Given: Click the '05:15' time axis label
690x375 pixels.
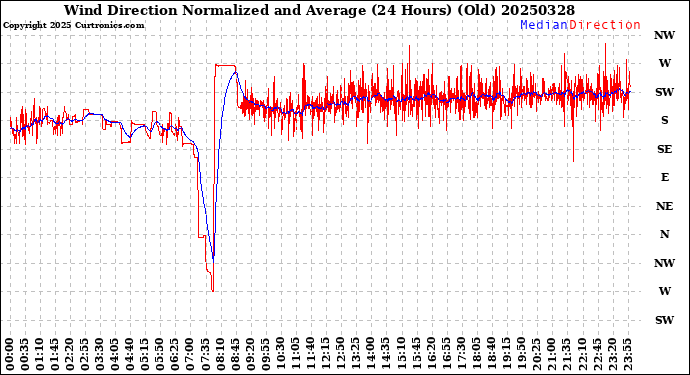Looking at the screenshot, I should 144,354.
